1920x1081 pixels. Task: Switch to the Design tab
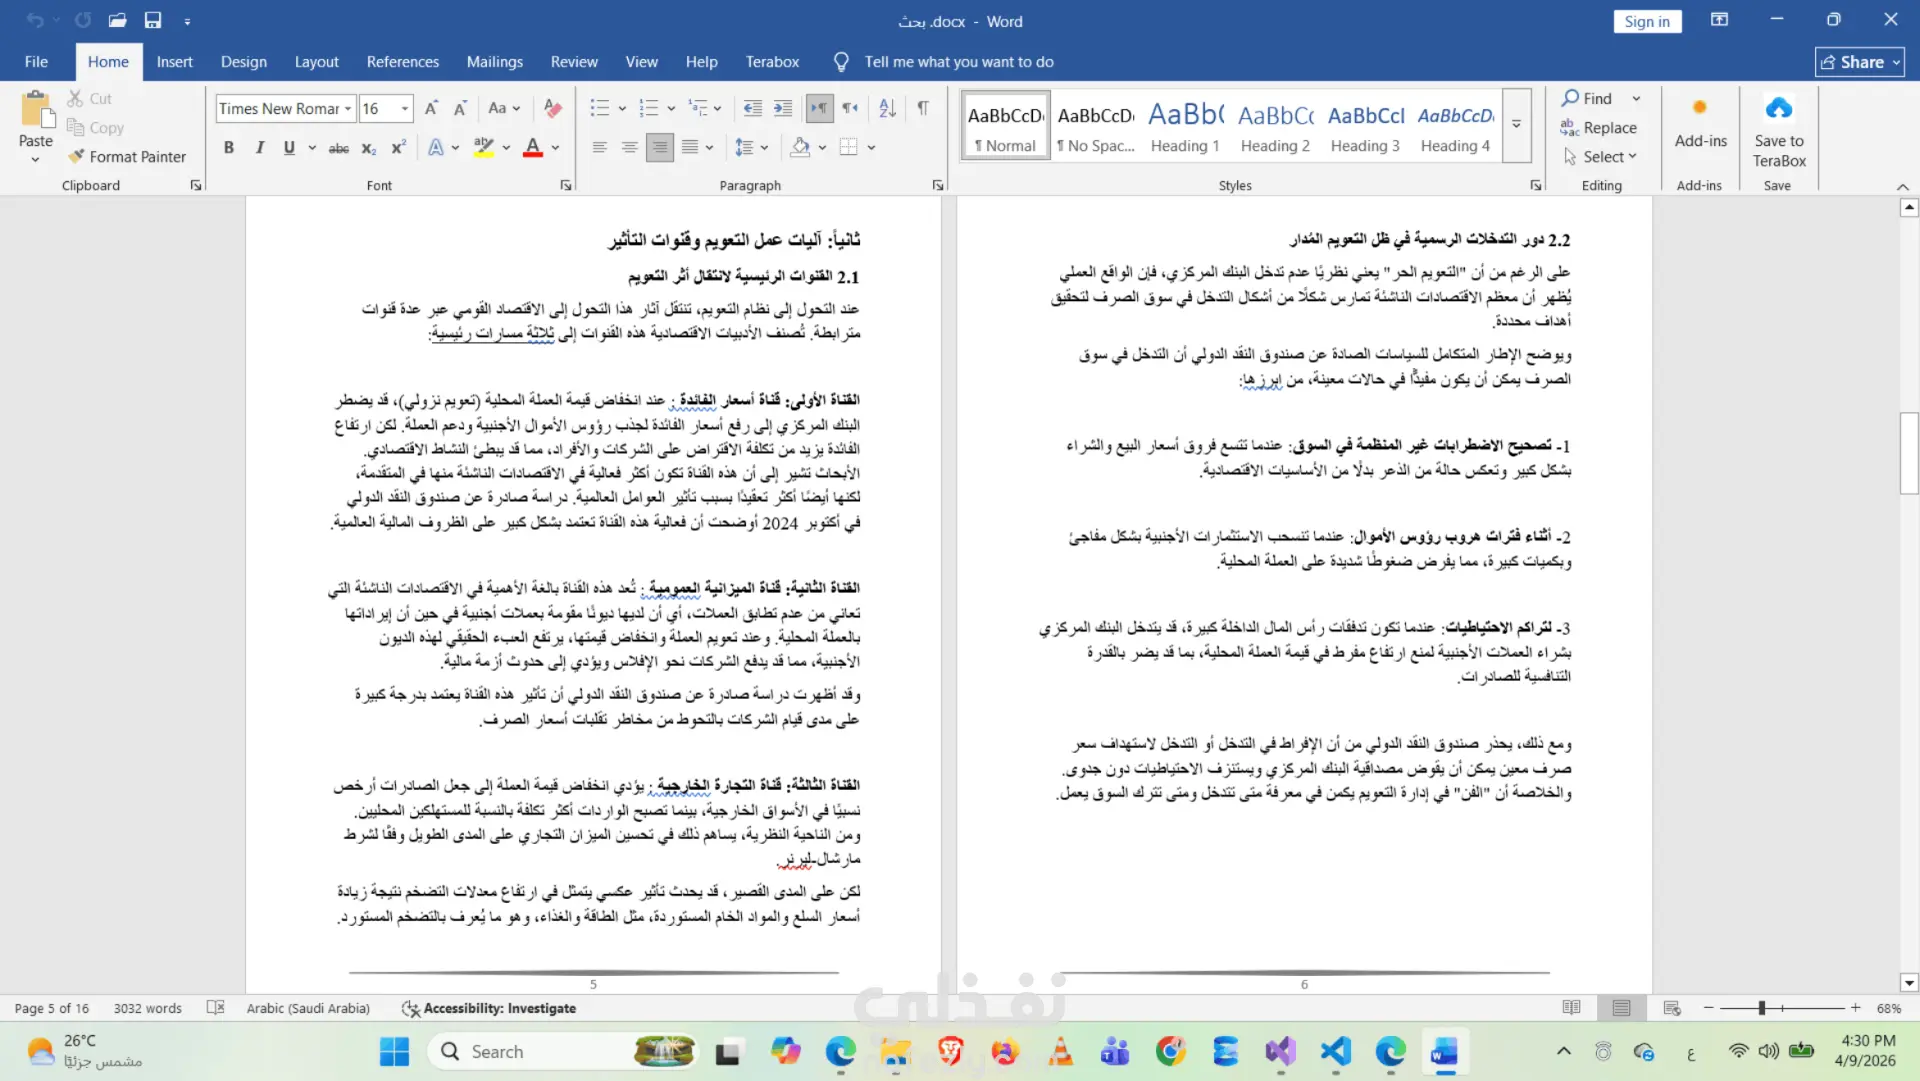point(244,61)
